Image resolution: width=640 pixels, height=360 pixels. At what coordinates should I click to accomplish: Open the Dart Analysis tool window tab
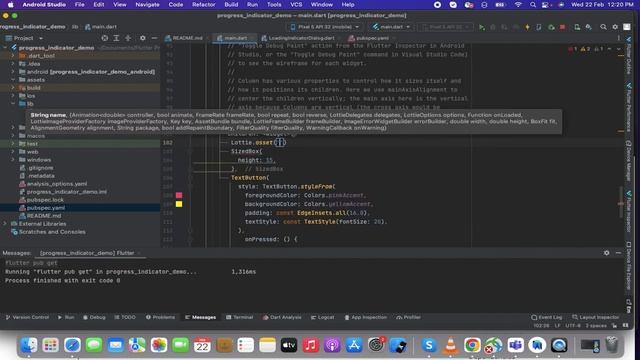click(282, 317)
